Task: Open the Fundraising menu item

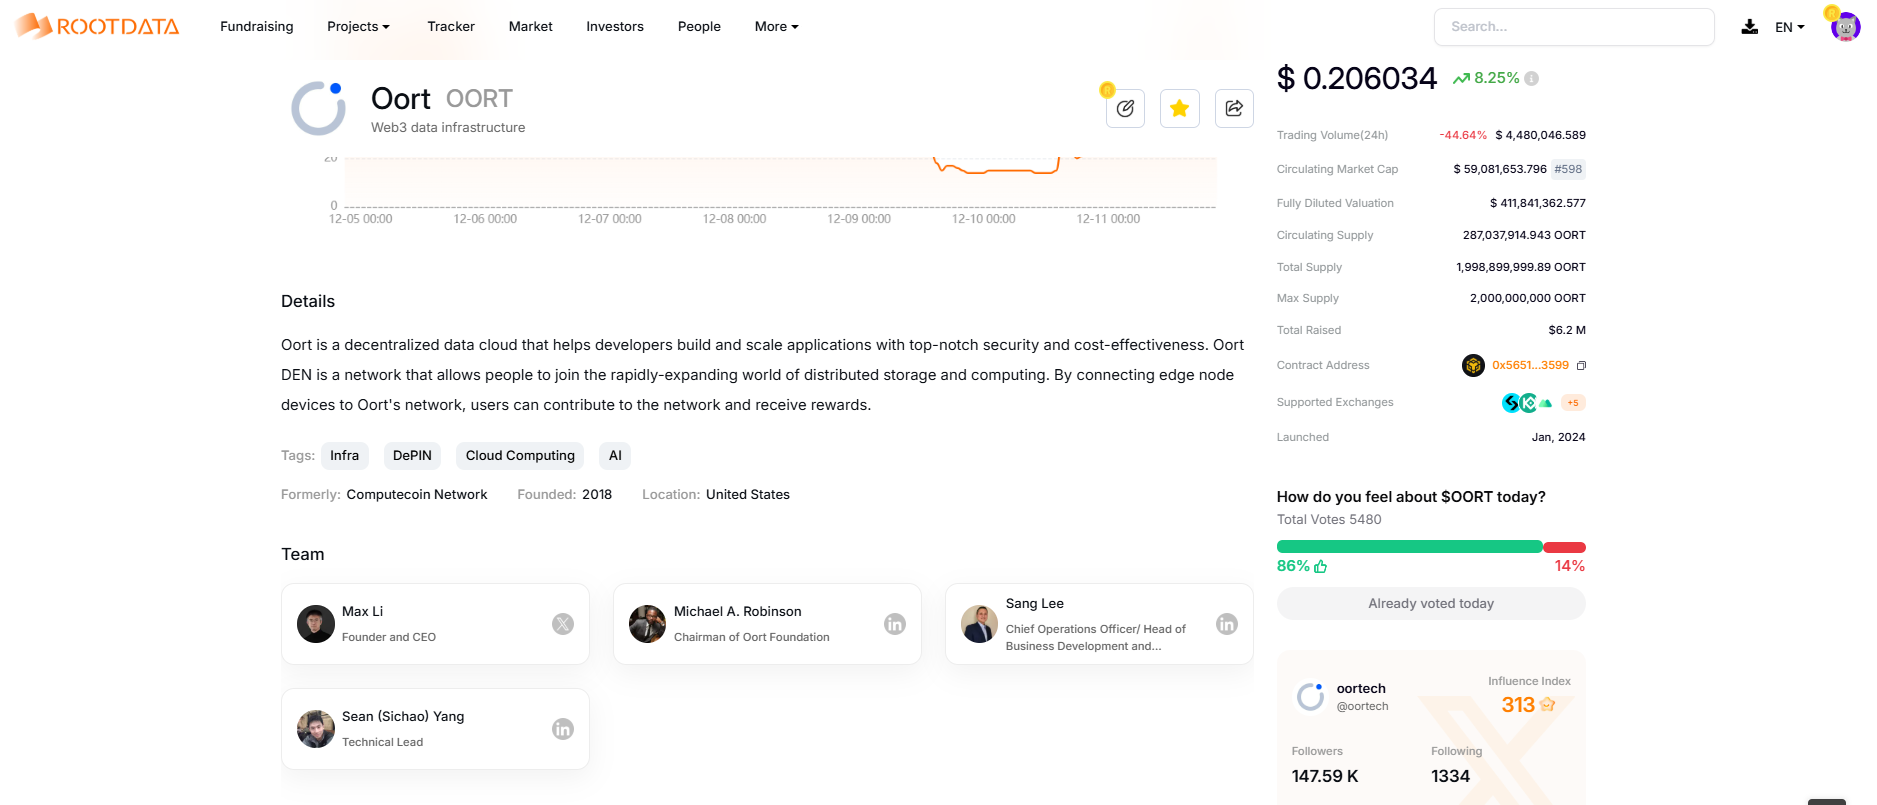Action: pos(257,27)
